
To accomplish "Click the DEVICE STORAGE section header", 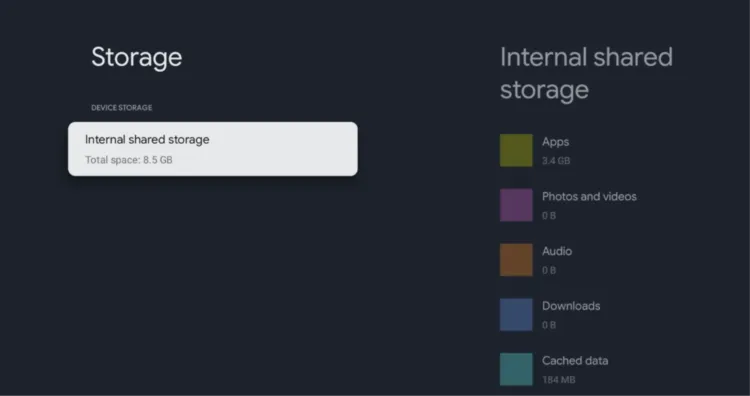I will (x=121, y=108).
